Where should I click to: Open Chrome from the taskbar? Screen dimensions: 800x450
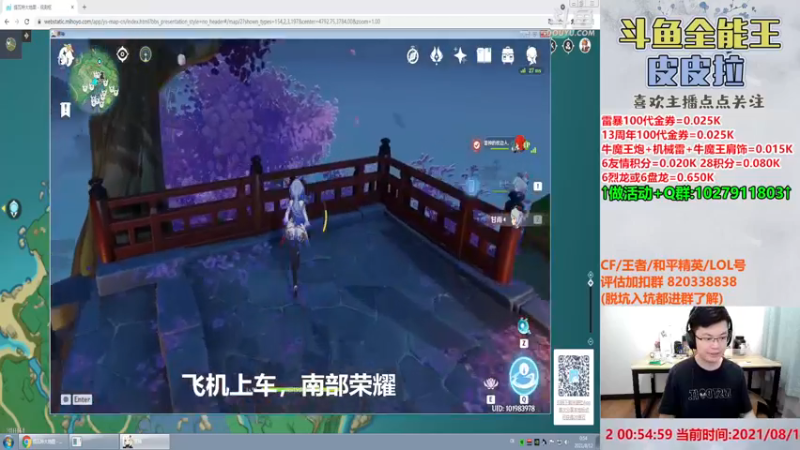[x=43, y=442]
